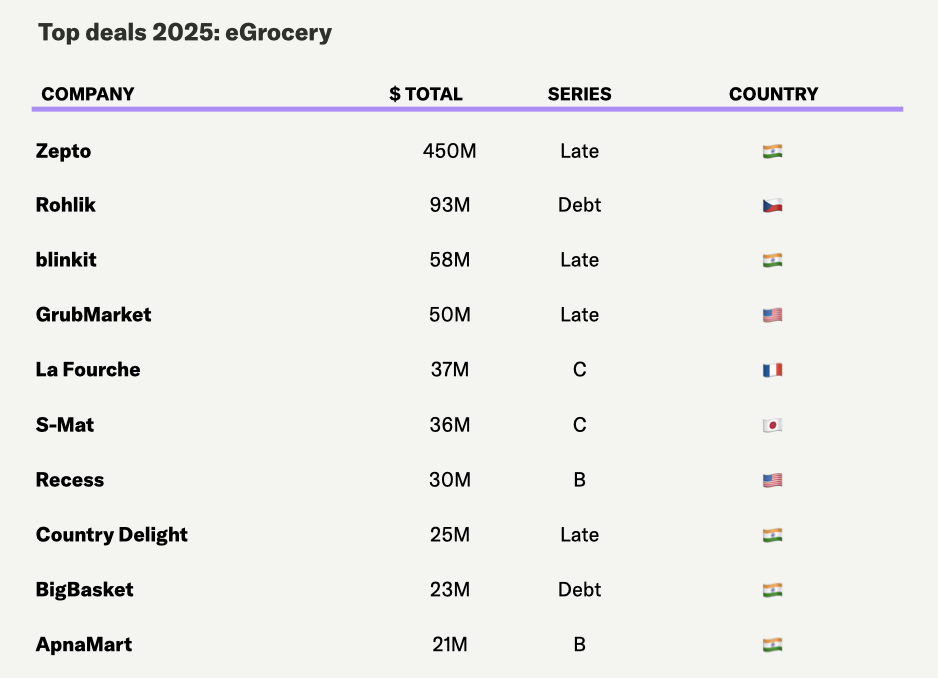
Task: Click the Country Delight company name
Action: coord(112,535)
